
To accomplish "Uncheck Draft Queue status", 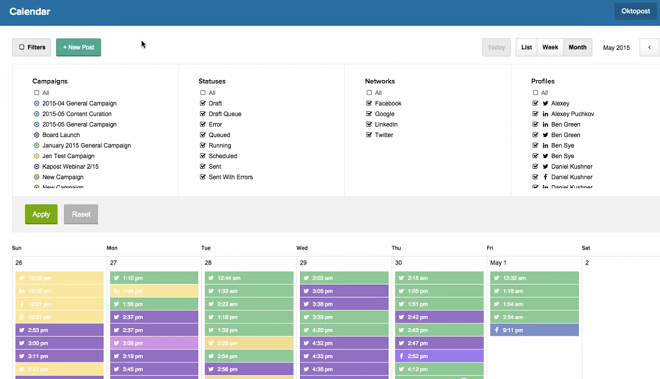I will pos(203,114).
